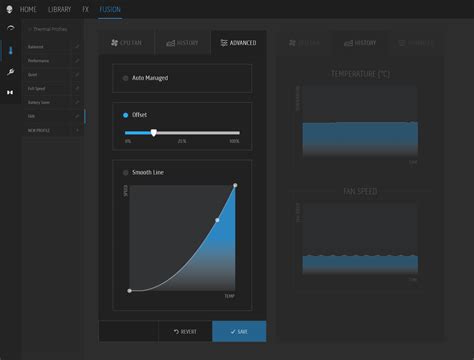
Task: Edit the Balanced profile with its pencil icon
Action: [x=77, y=47]
